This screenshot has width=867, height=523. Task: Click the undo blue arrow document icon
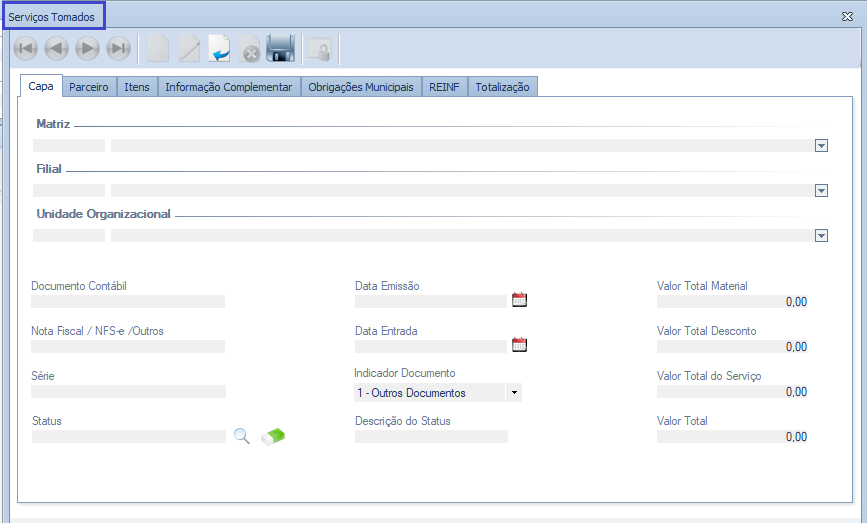(x=219, y=48)
